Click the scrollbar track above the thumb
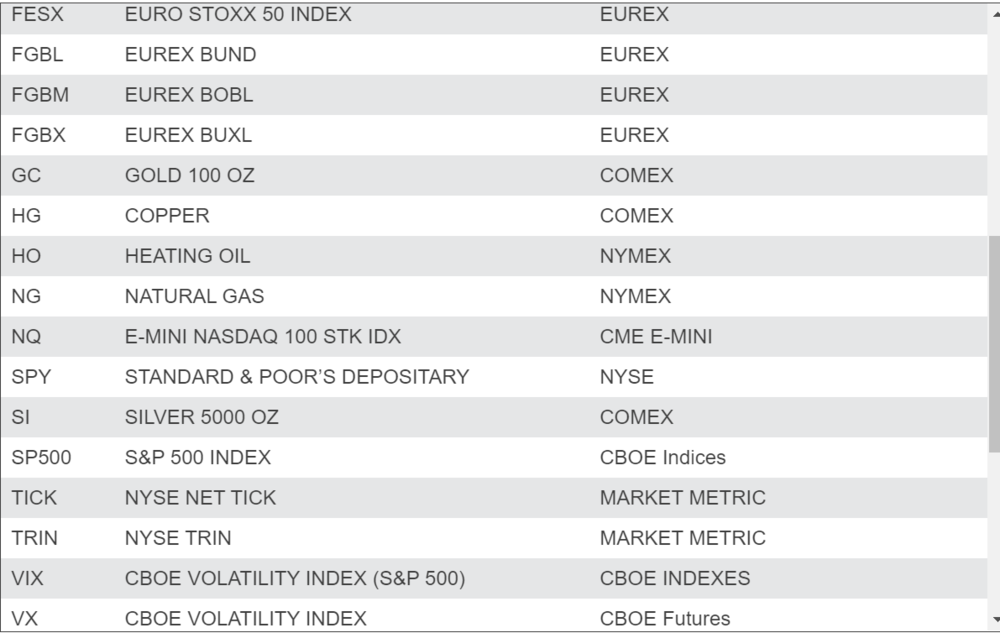This screenshot has width=1000, height=633. pos(994,130)
